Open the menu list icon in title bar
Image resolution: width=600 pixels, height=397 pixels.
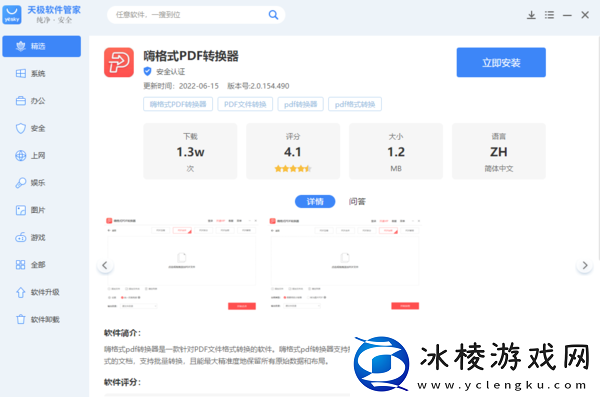pyautogui.click(x=549, y=15)
